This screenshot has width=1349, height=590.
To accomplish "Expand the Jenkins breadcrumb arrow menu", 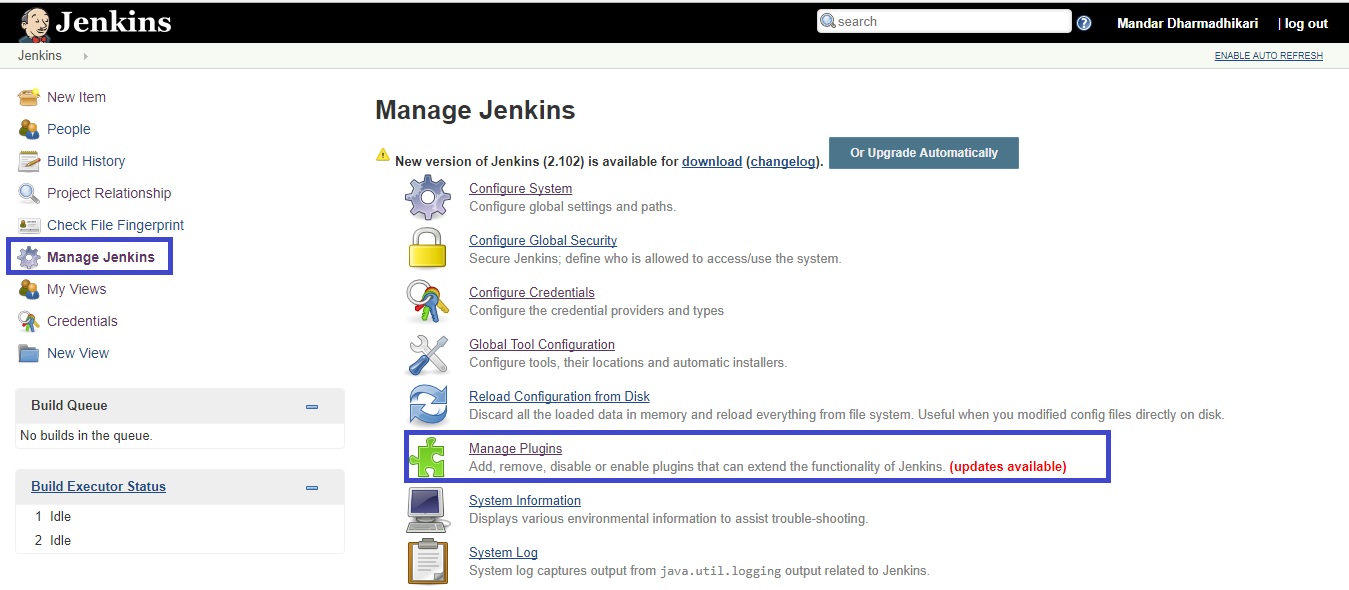I will 86,56.
